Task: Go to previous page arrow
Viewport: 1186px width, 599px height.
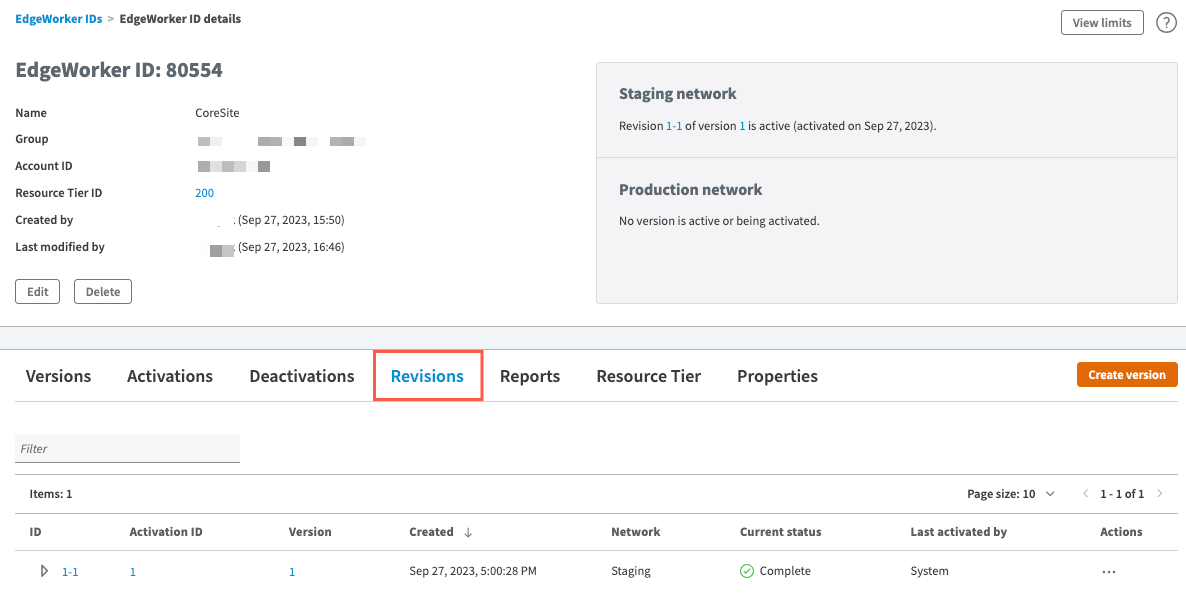Action: click(1086, 494)
